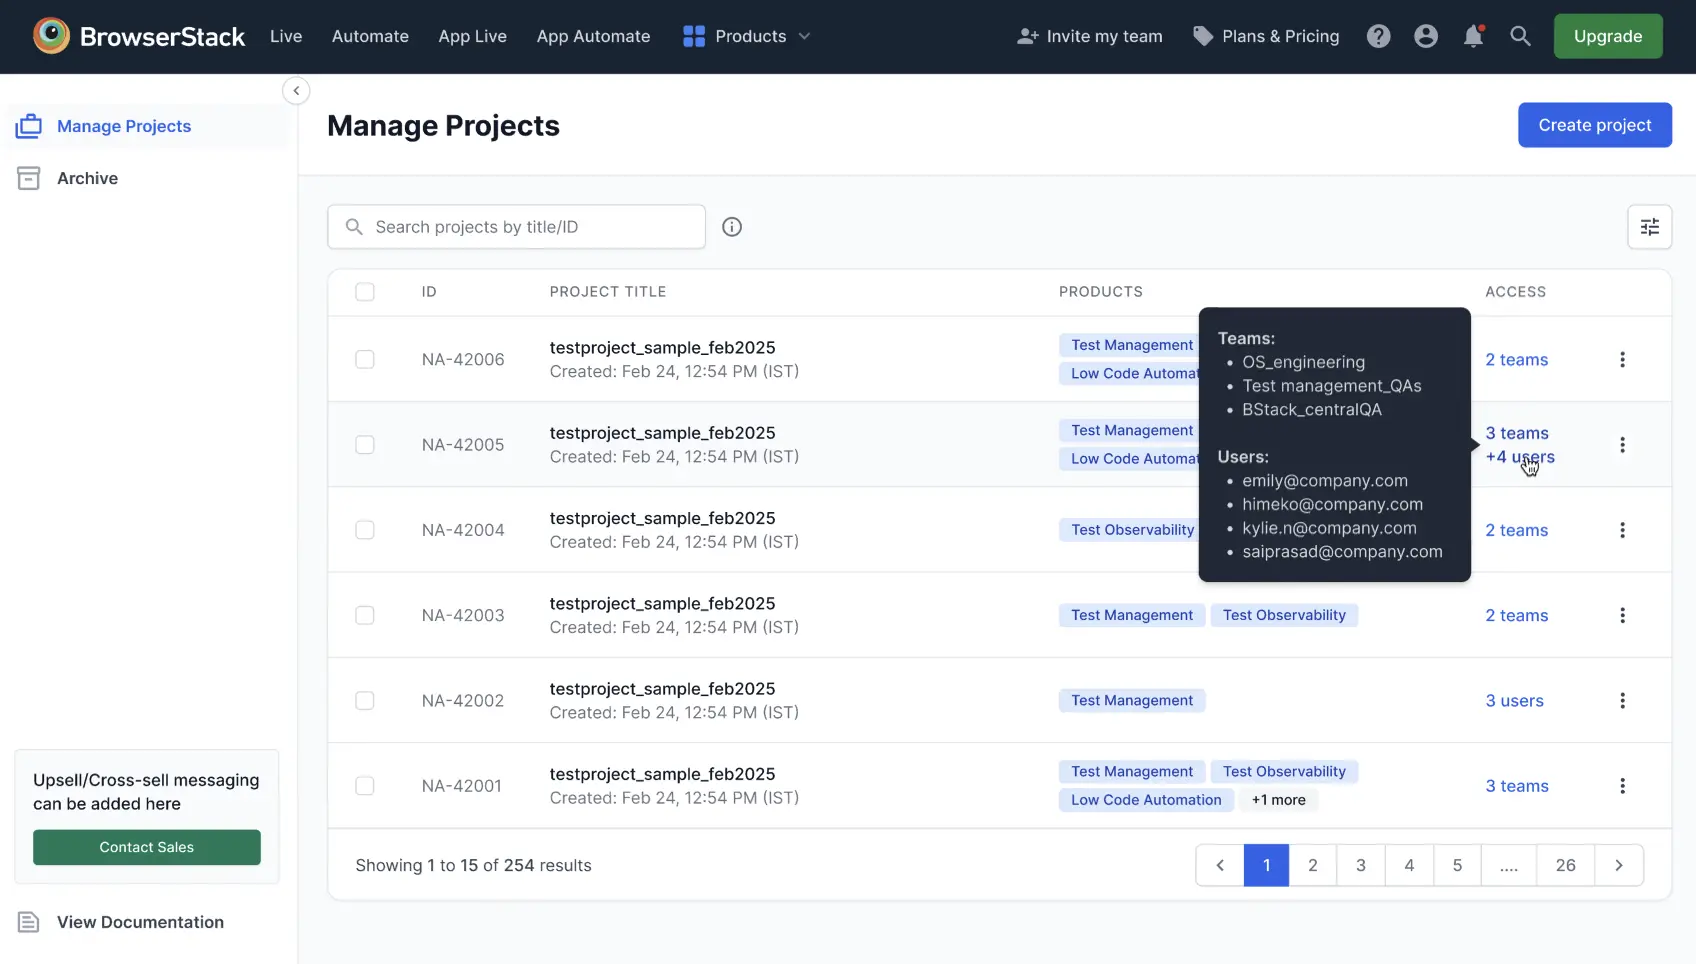1696x964 pixels.
Task: Open actions menu for NA-42004
Action: tap(1622, 530)
